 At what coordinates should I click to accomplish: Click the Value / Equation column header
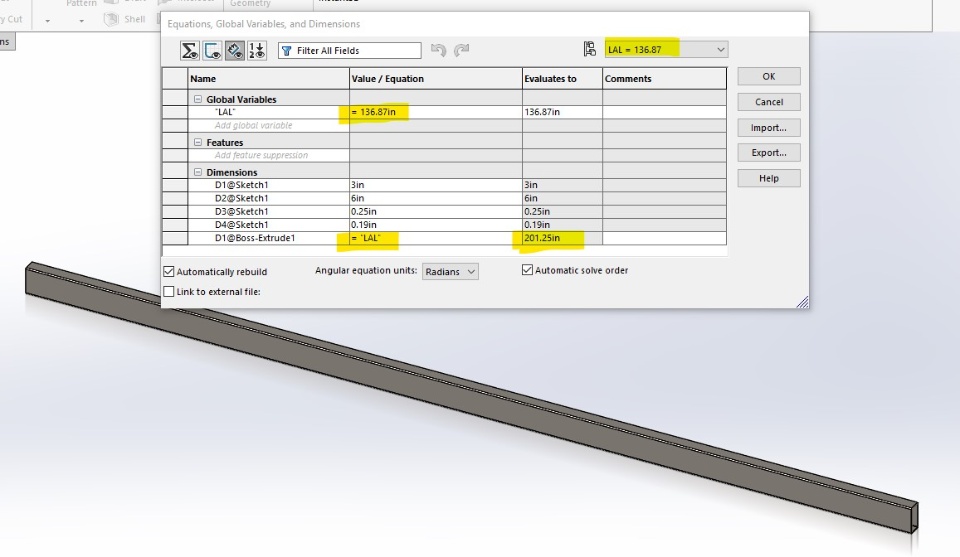436,78
